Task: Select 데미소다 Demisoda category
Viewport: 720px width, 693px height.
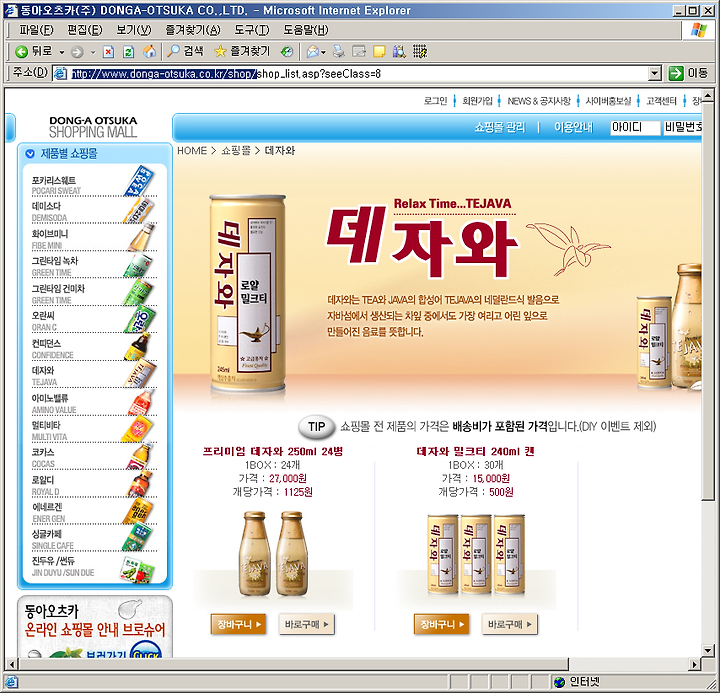Action: (94, 210)
